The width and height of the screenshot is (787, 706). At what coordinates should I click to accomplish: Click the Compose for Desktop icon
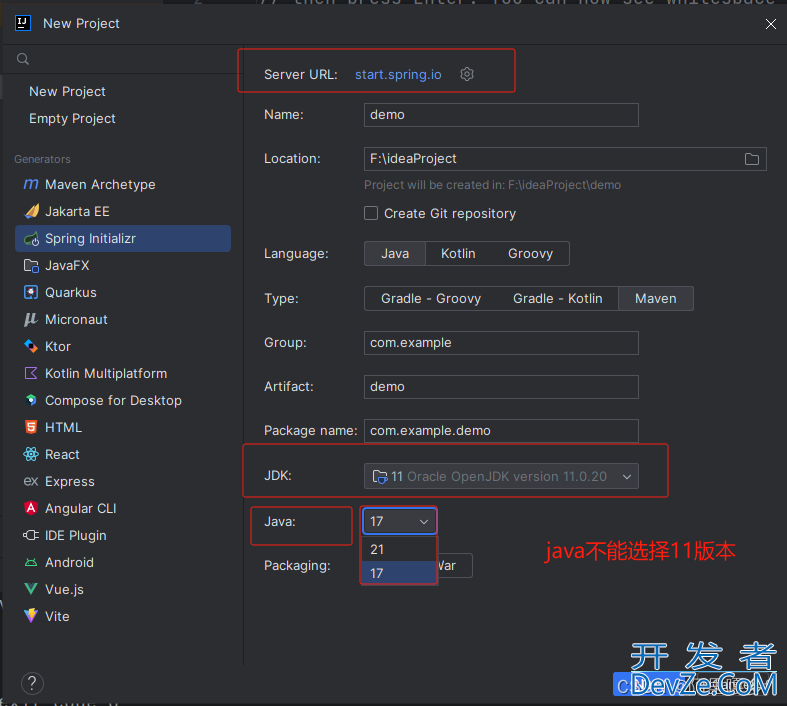[31, 400]
